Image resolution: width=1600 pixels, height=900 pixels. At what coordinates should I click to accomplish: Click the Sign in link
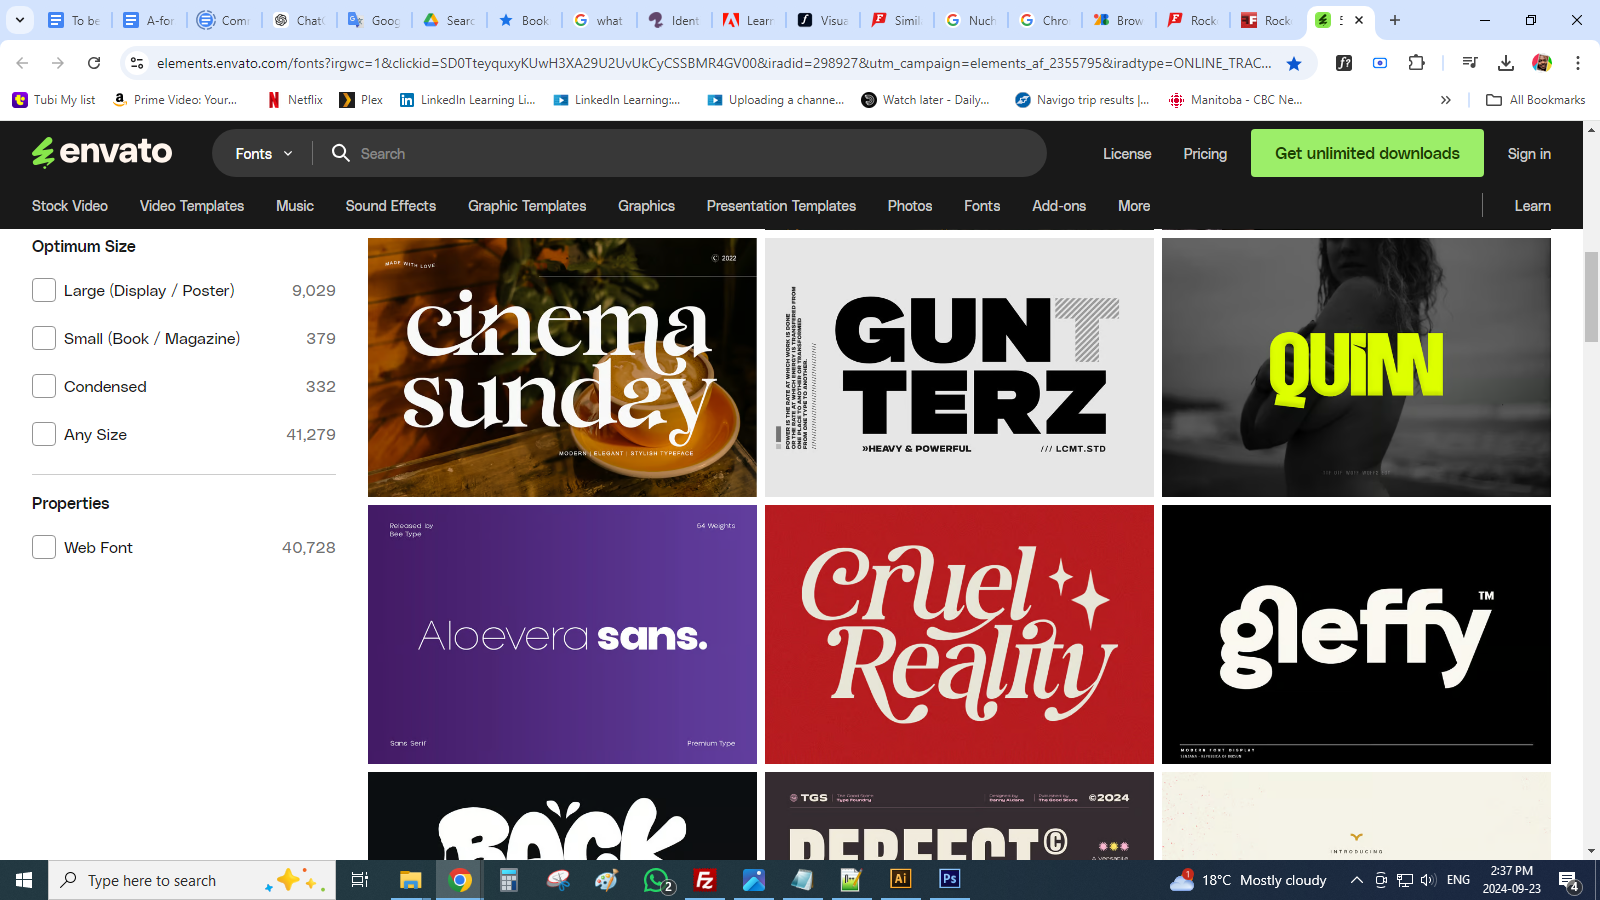1528,154
